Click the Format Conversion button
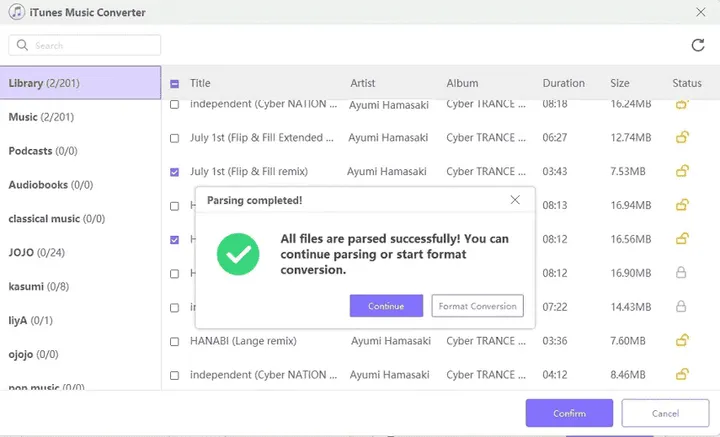 point(478,306)
